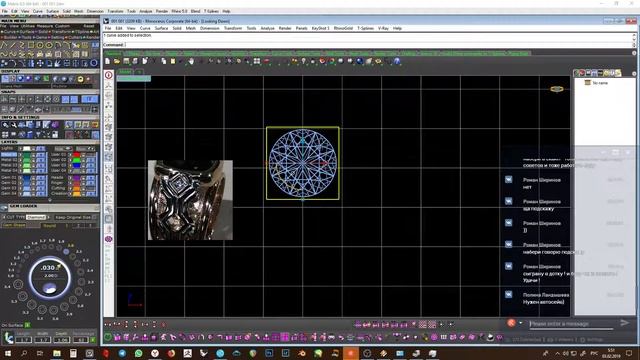Click the four-viewport layout icon

pyautogui.click(x=257, y=61)
